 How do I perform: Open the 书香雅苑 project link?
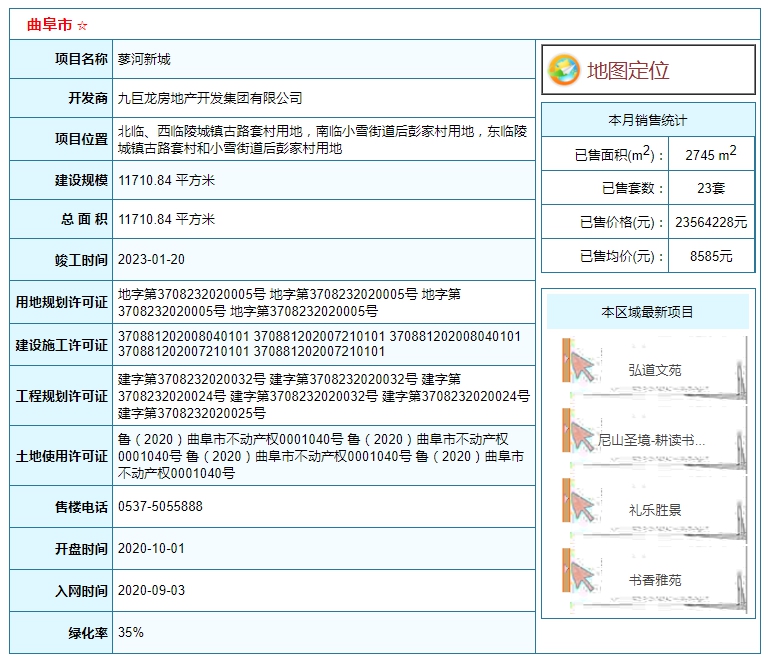click(x=655, y=580)
